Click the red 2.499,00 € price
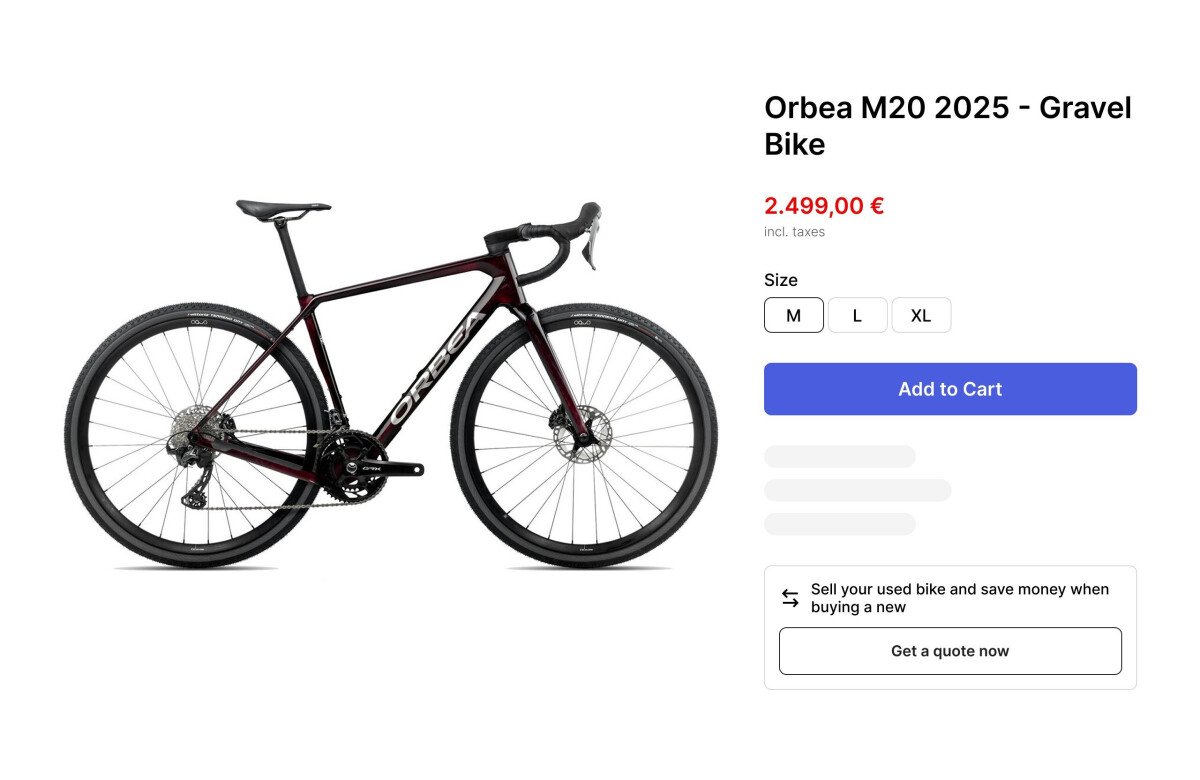 pyautogui.click(x=824, y=206)
